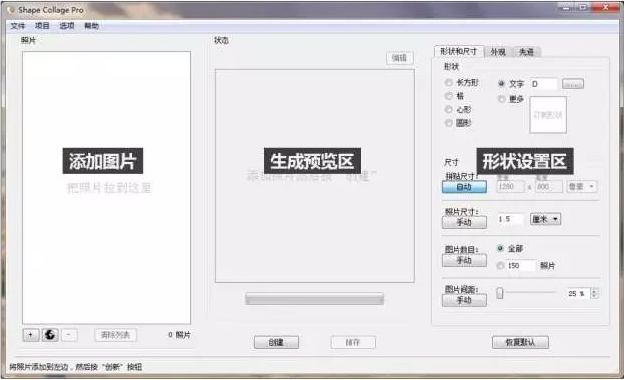The height and width of the screenshot is (380, 624).
Task: Open the 文件 menu
Action: [x=18, y=26]
